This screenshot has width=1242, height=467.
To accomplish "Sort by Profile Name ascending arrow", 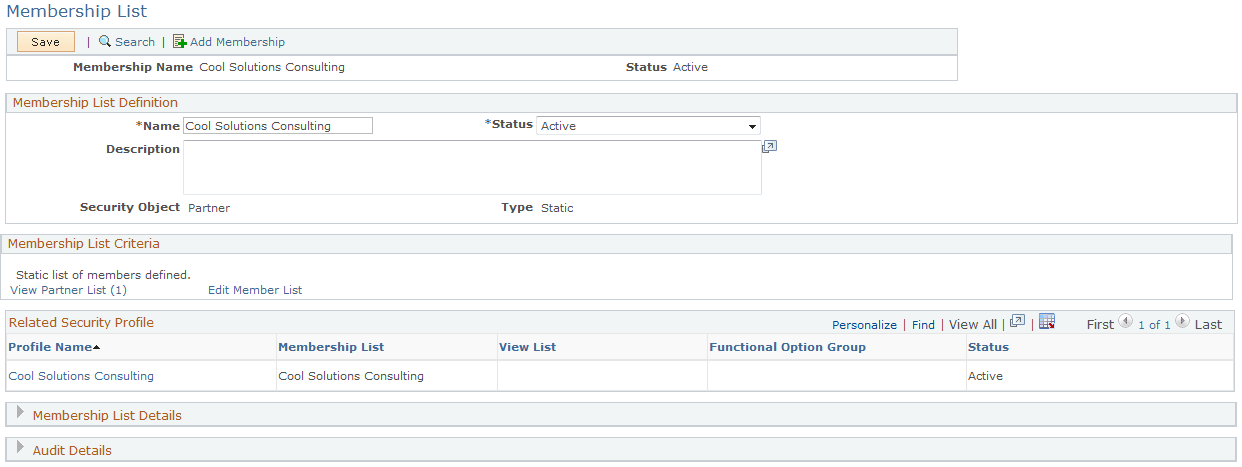I will 97,347.
